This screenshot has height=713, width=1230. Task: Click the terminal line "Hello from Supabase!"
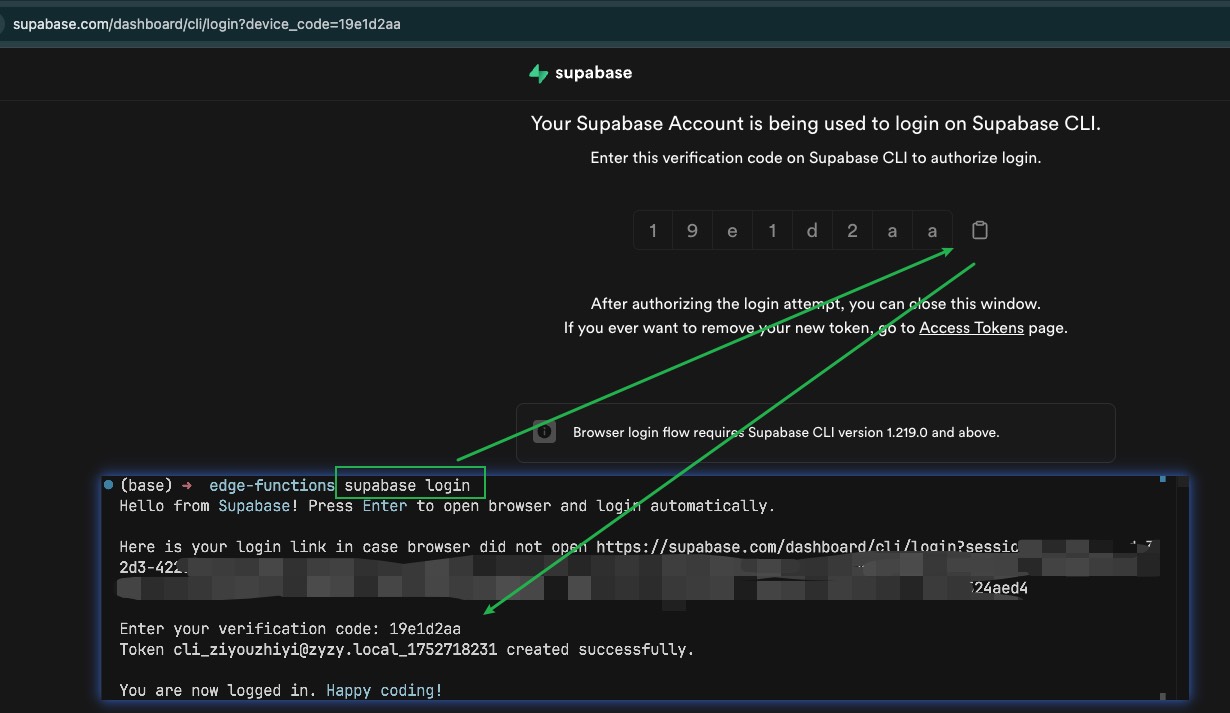click(x=447, y=506)
